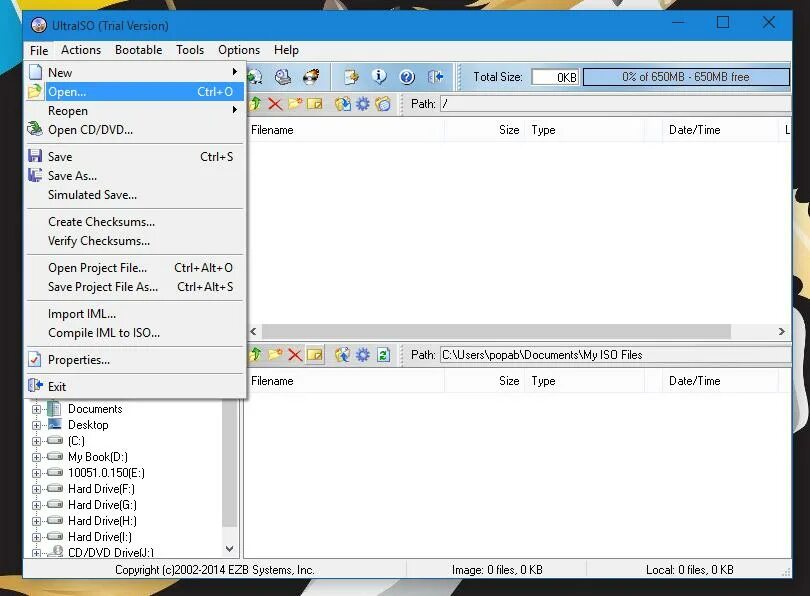Open the New submenu in File menu
The image size is (810, 596).
tap(134, 72)
